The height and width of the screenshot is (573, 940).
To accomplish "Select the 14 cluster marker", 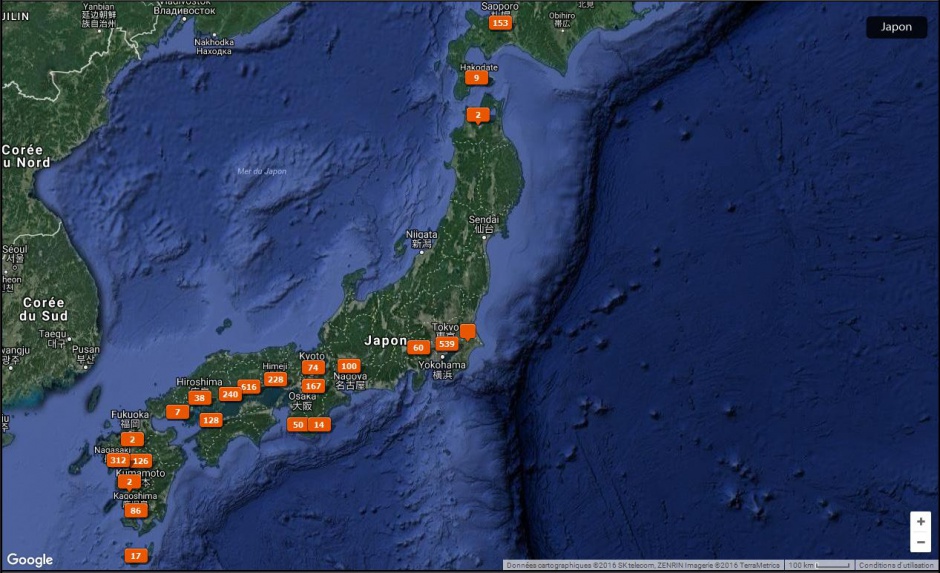I will (x=319, y=424).
